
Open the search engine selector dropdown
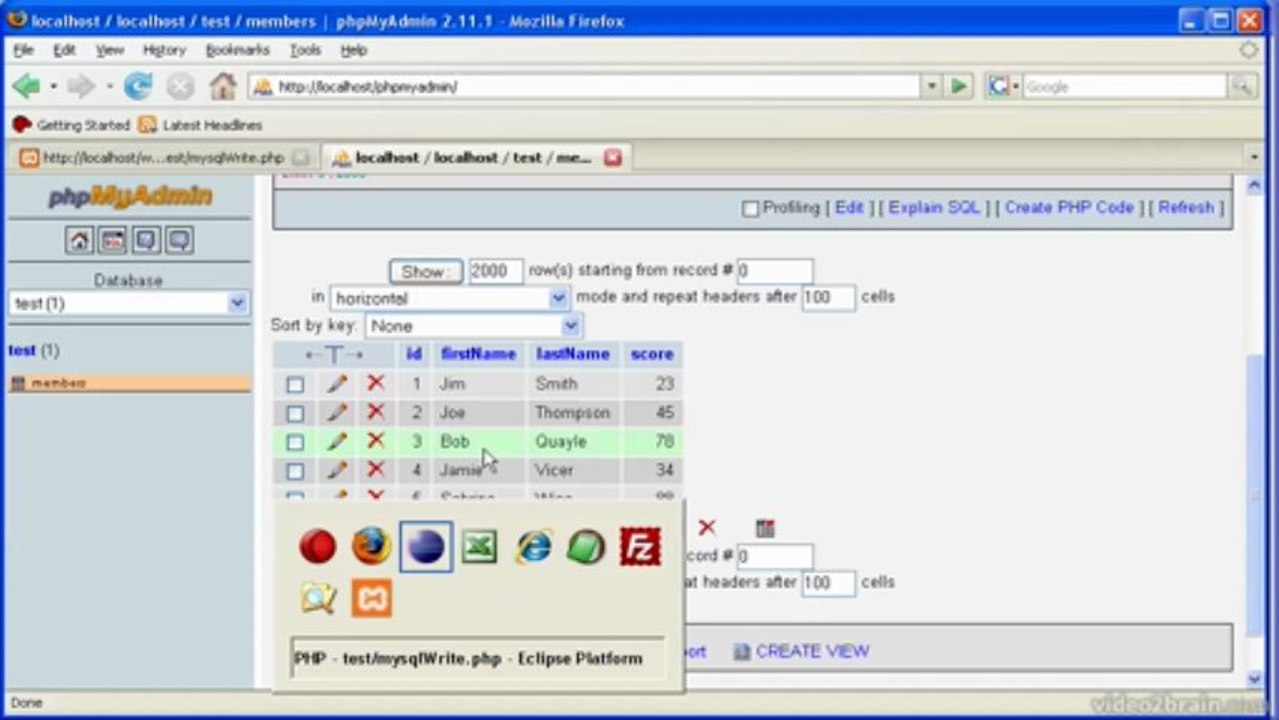1003,87
